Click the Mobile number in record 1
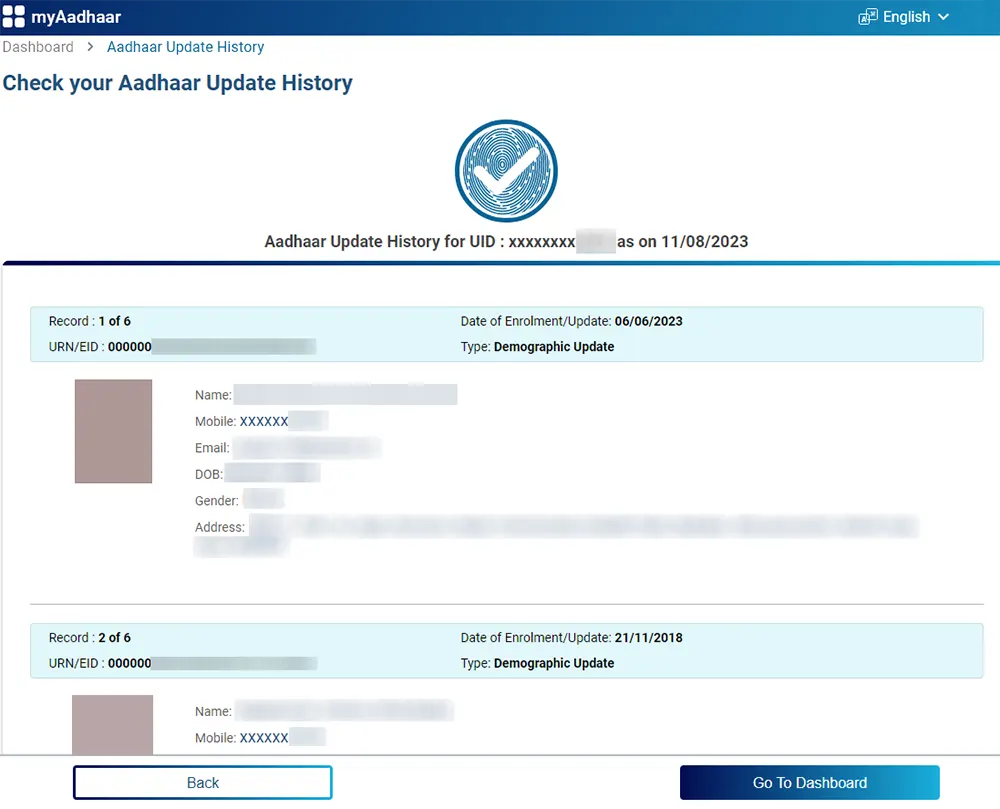The image size is (1000, 809). pyautogui.click(x=284, y=421)
